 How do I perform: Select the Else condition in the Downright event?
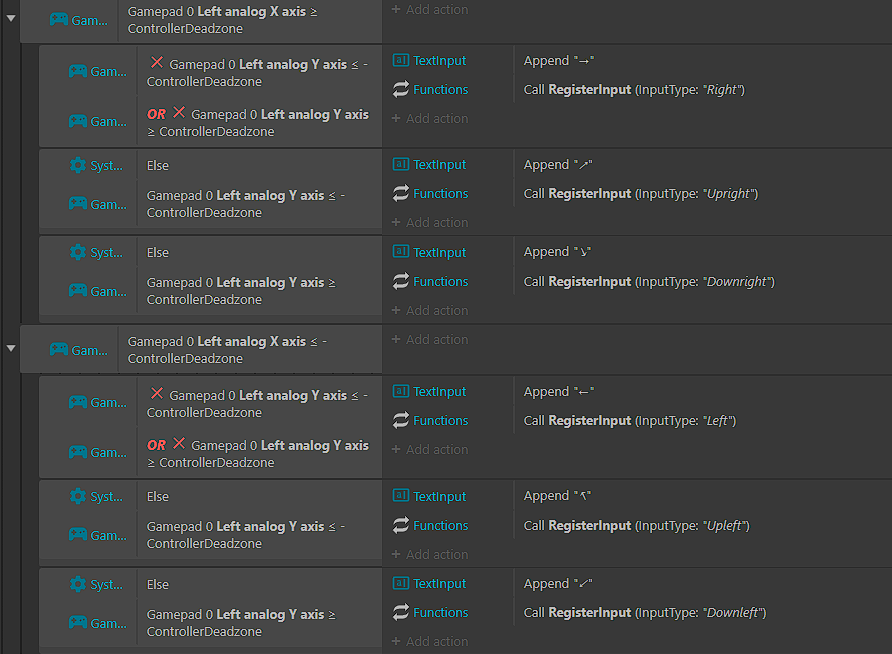(158, 253)
